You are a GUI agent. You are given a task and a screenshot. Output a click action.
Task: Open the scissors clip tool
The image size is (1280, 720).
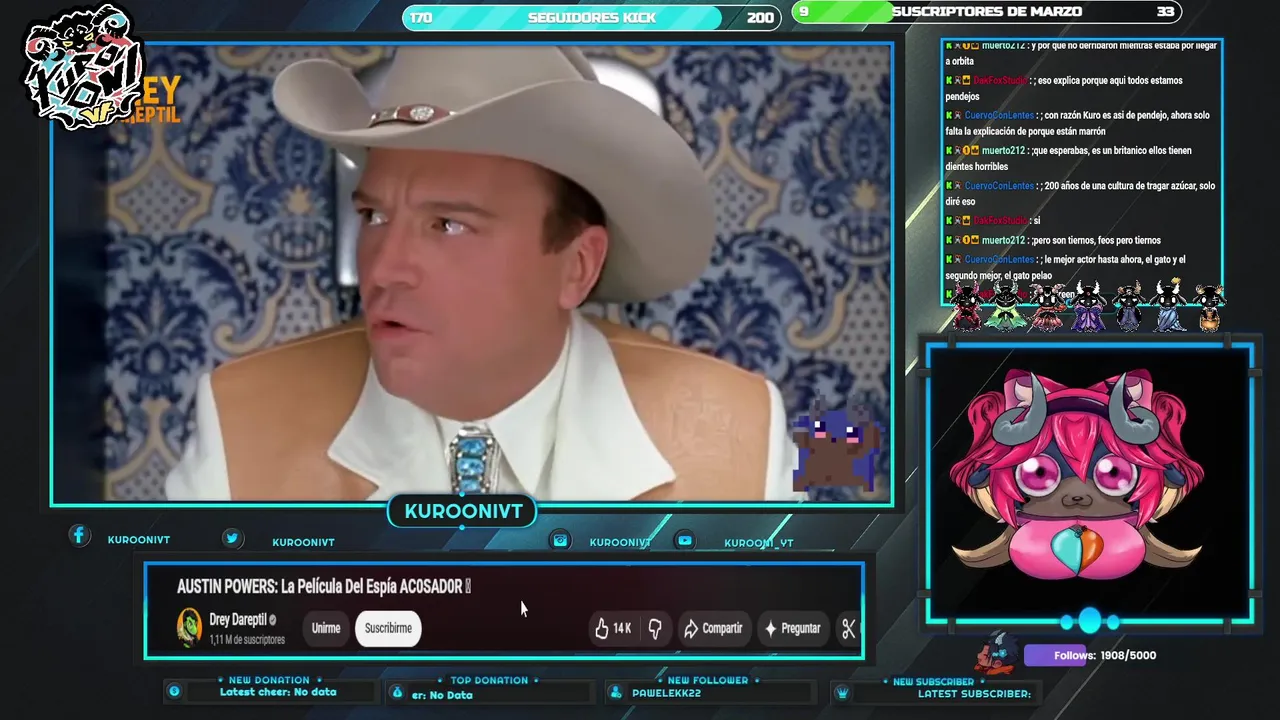(848, 628)
